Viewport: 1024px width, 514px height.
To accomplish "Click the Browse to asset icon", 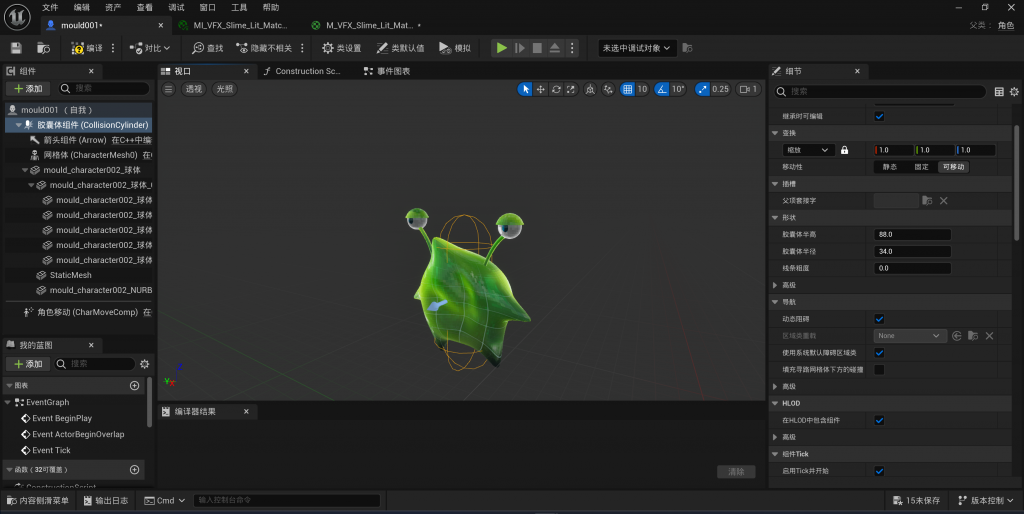I will pos(43,48).
